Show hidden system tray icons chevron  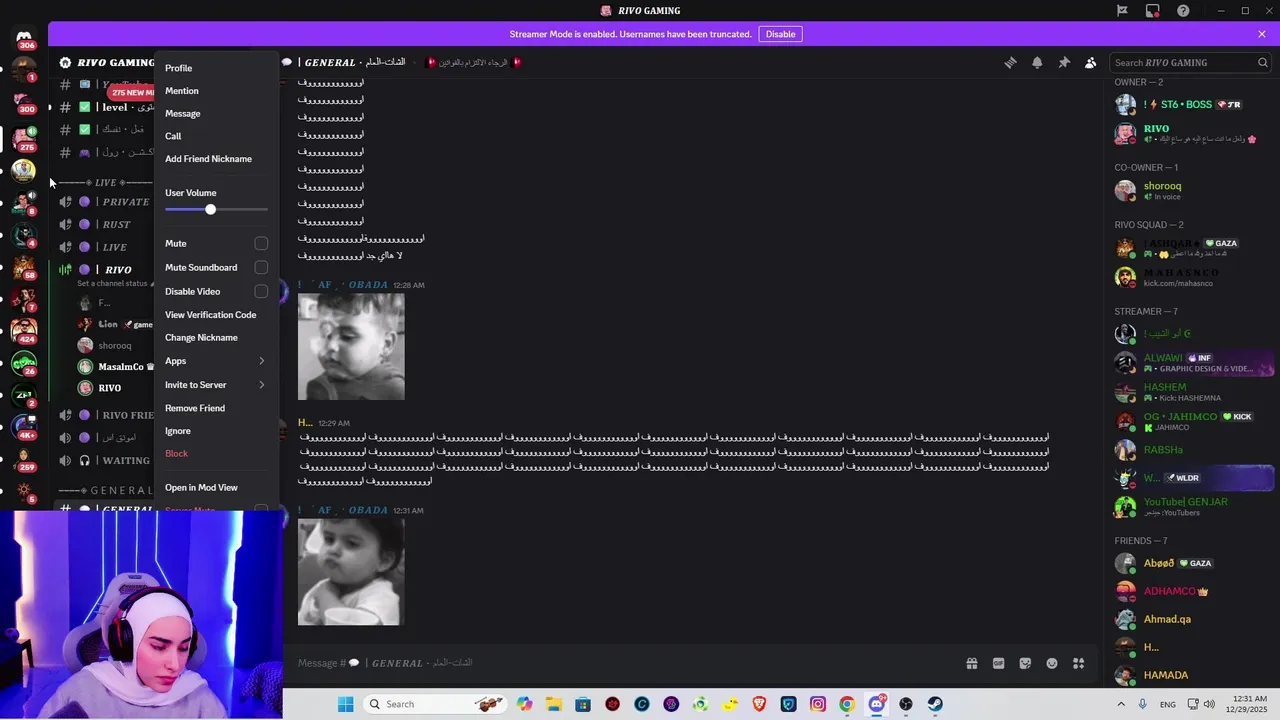[x=1120, y=704]
